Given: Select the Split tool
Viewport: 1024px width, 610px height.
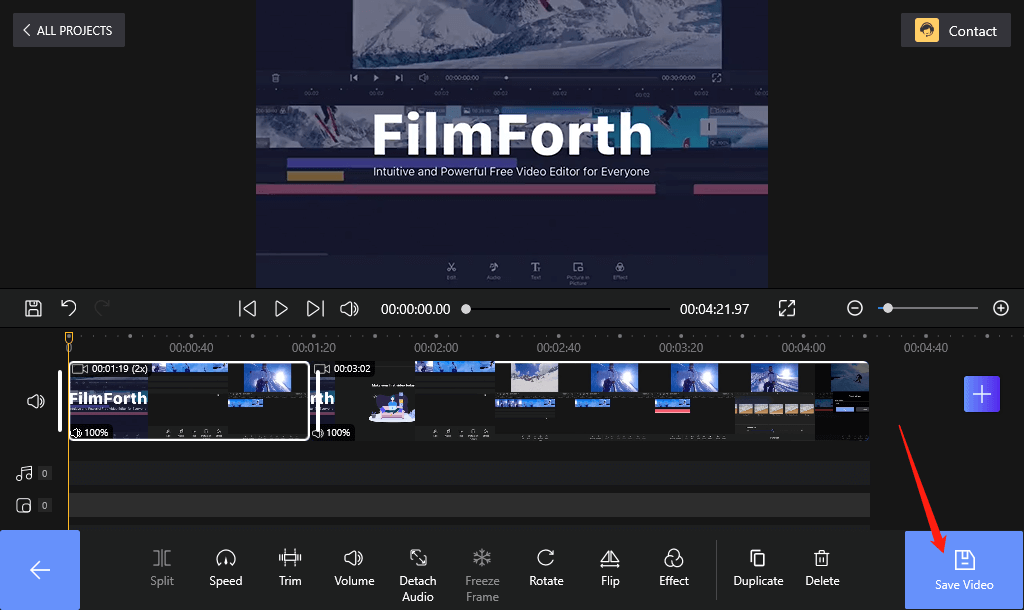Looking at the screenshot, I should (x=162, y=568).
